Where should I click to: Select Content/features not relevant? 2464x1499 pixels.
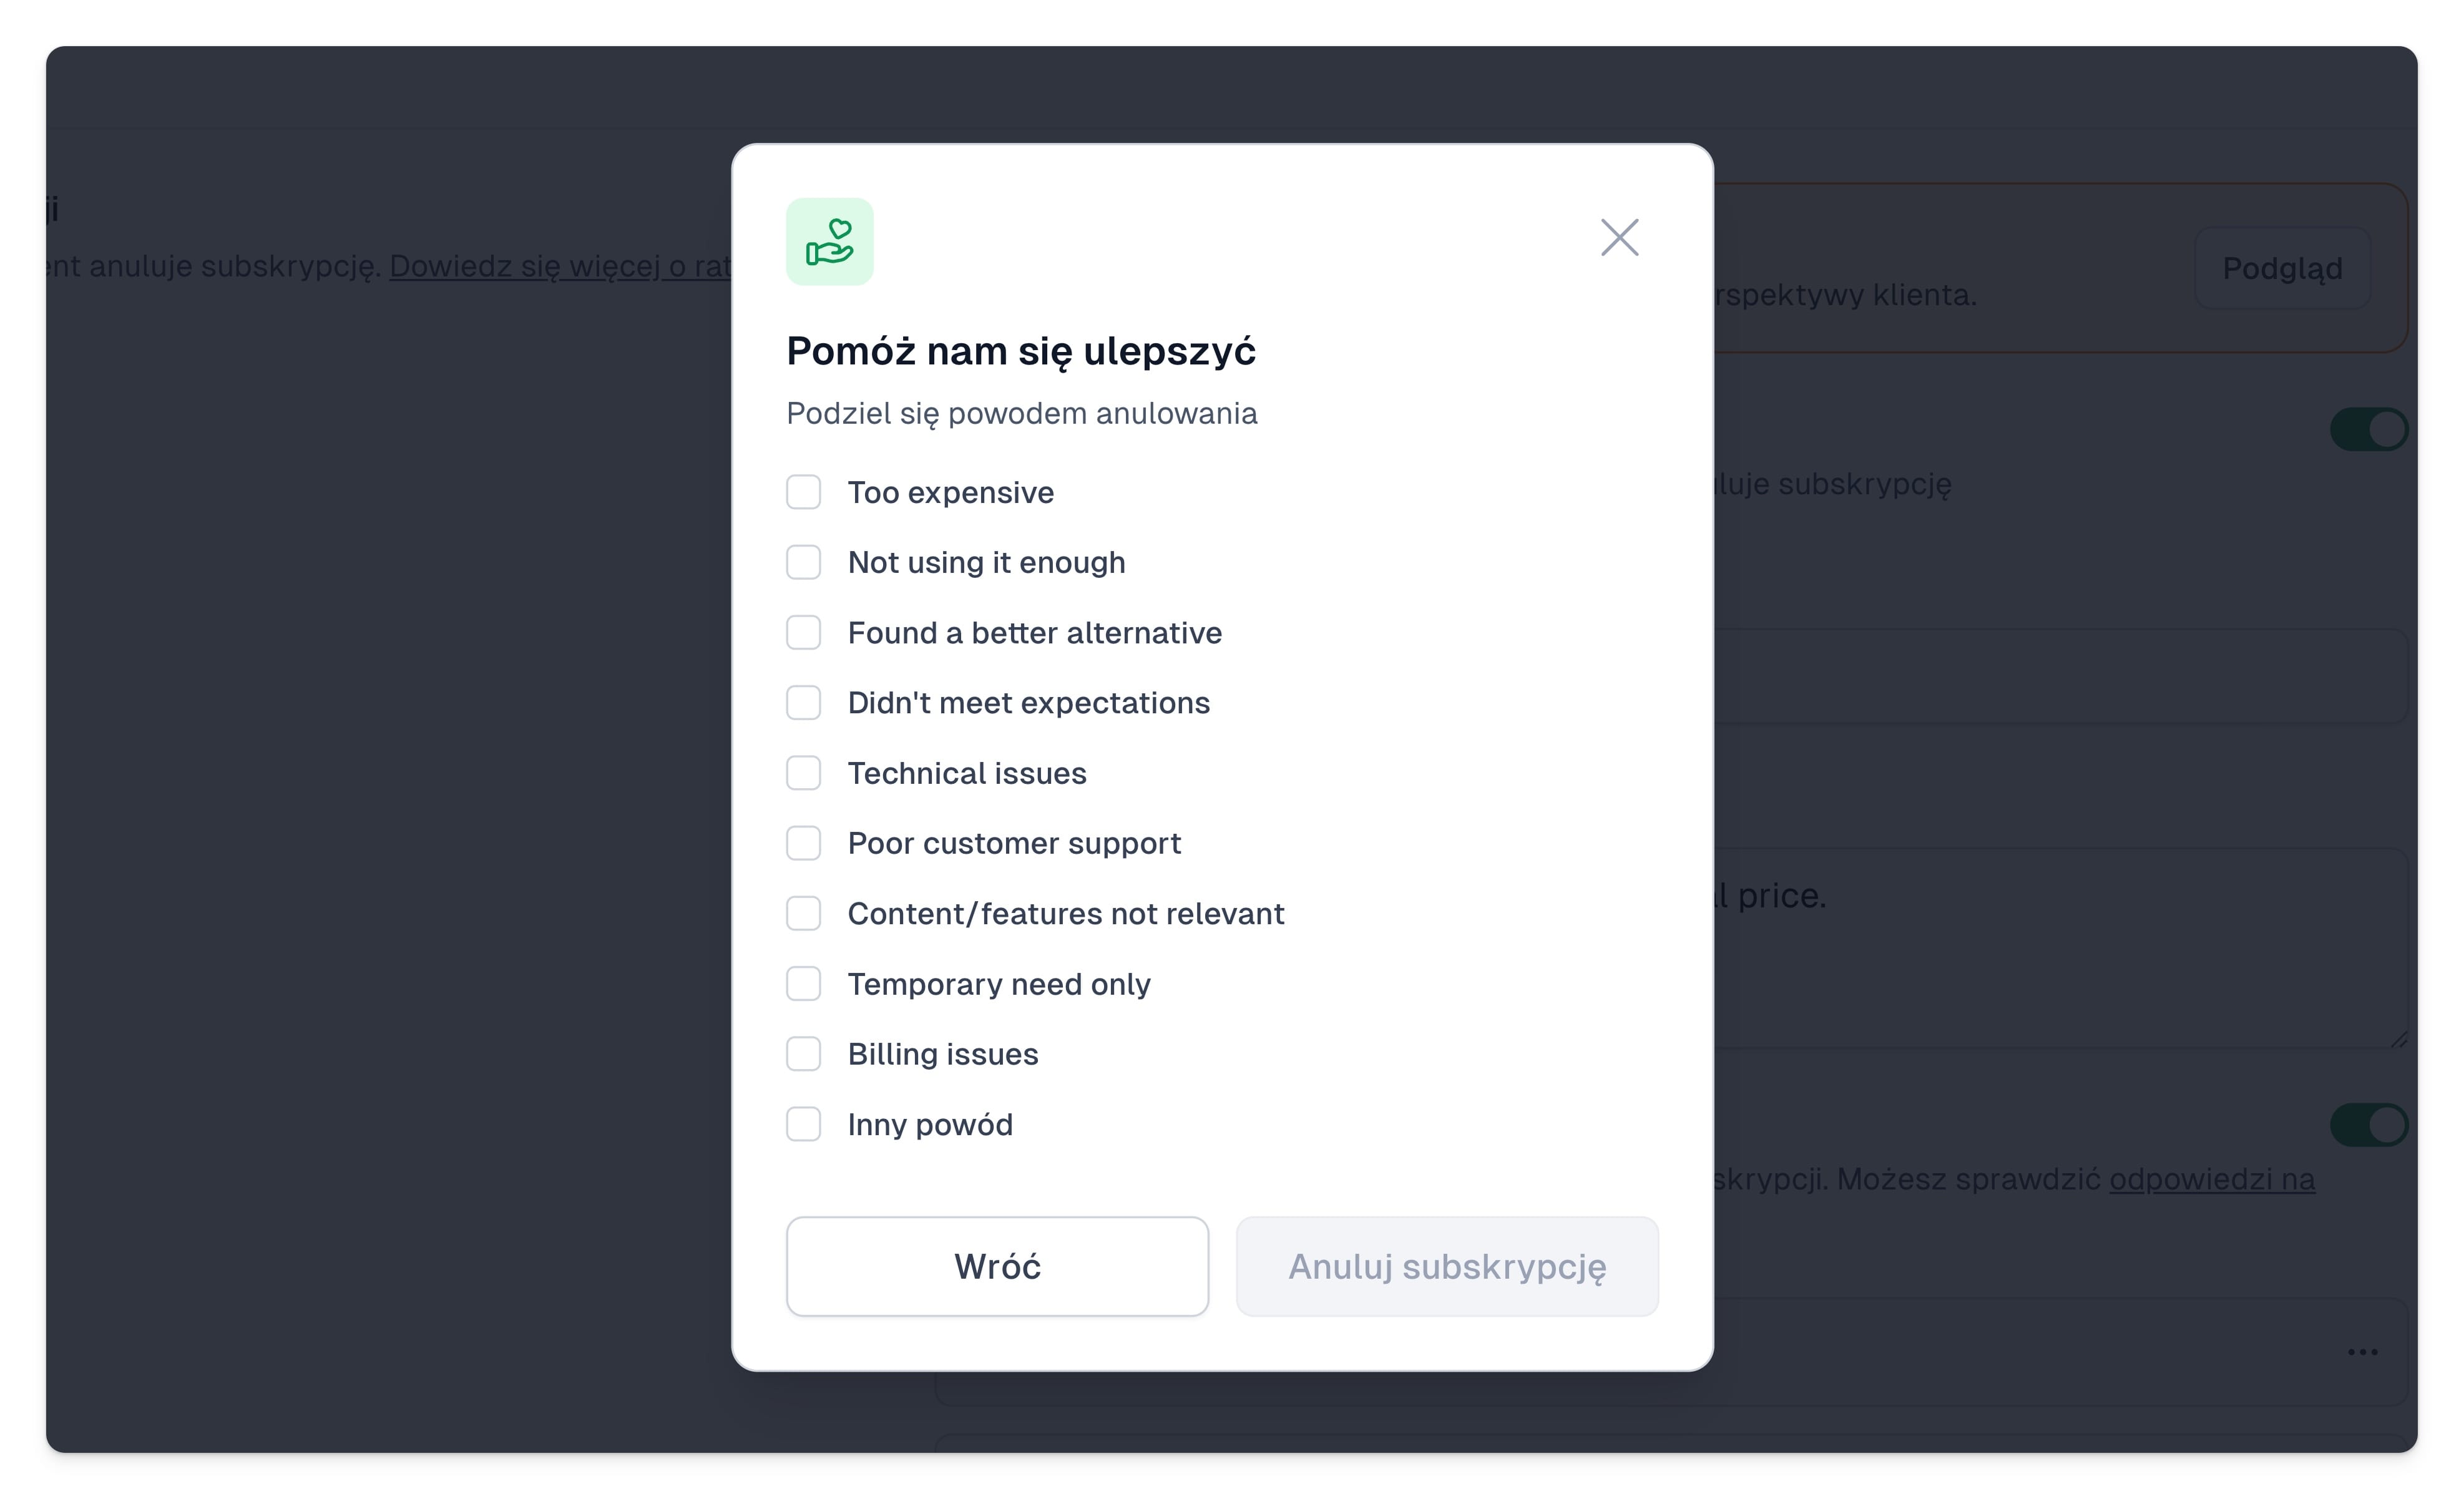tap(803, 913)
